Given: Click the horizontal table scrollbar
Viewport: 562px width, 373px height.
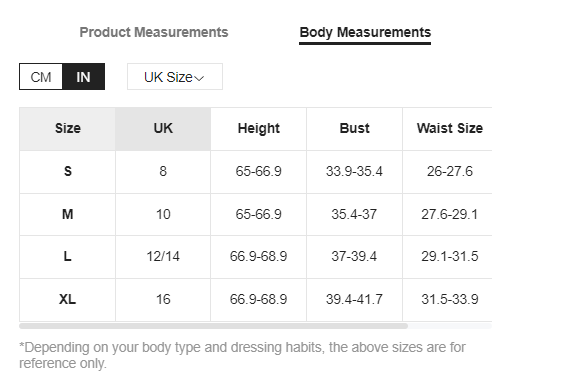Looking at the screenshot, I should 213,326.
